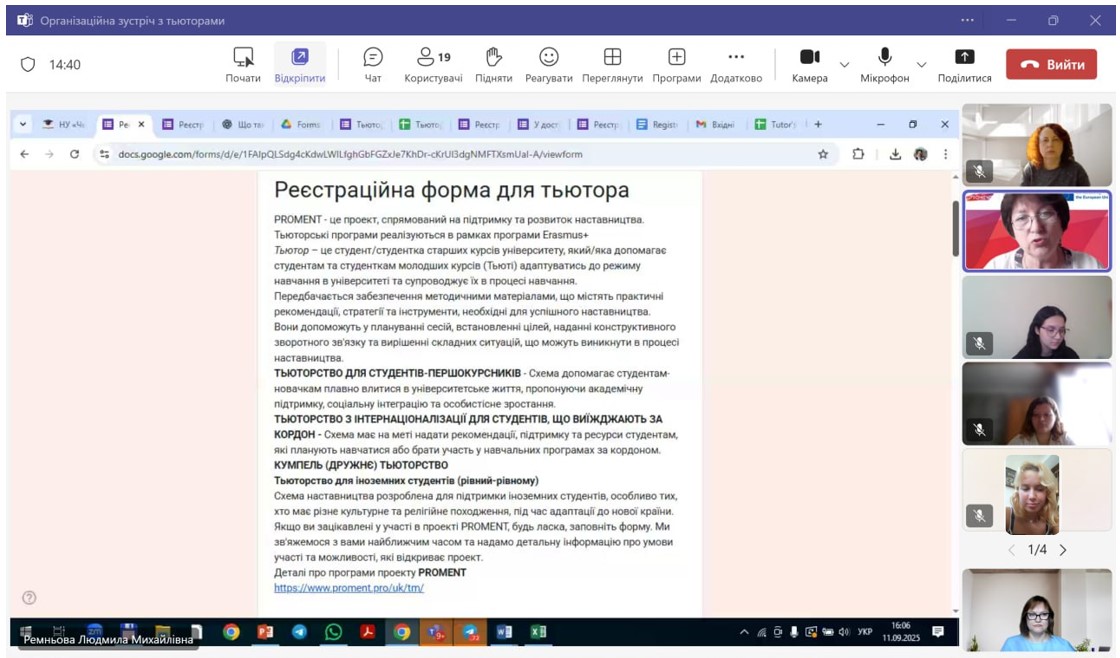The image size is (1120, 658).
Task: Open the Переглянути view layout options
Action: 612,65
